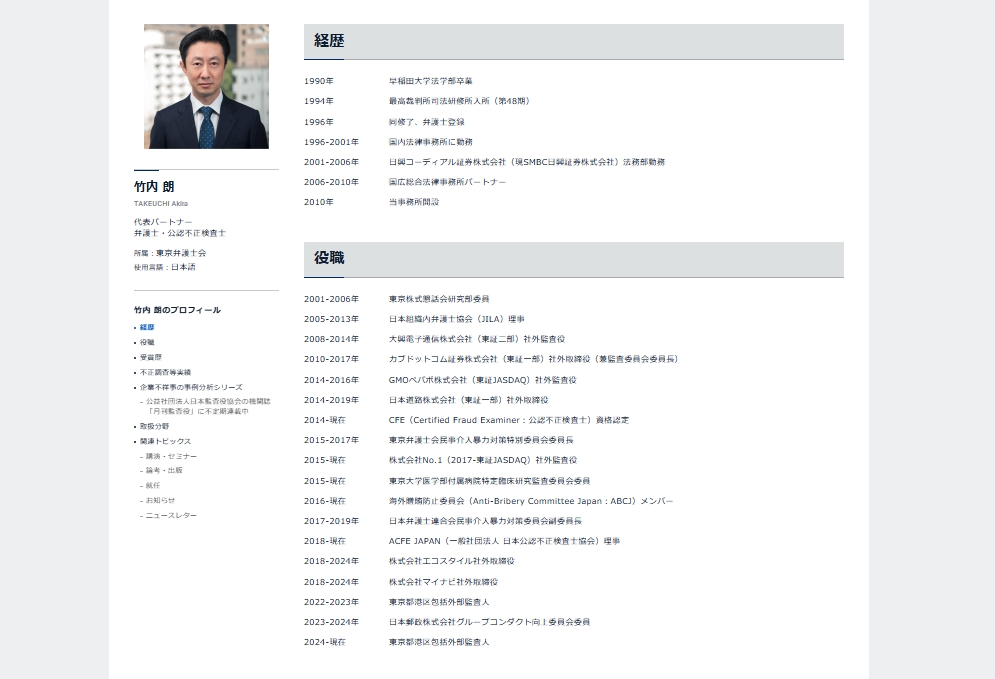Click the entry 国内法律事務所に勤務
Viewport: 995px width, 679px height.
tap(430, 142)
